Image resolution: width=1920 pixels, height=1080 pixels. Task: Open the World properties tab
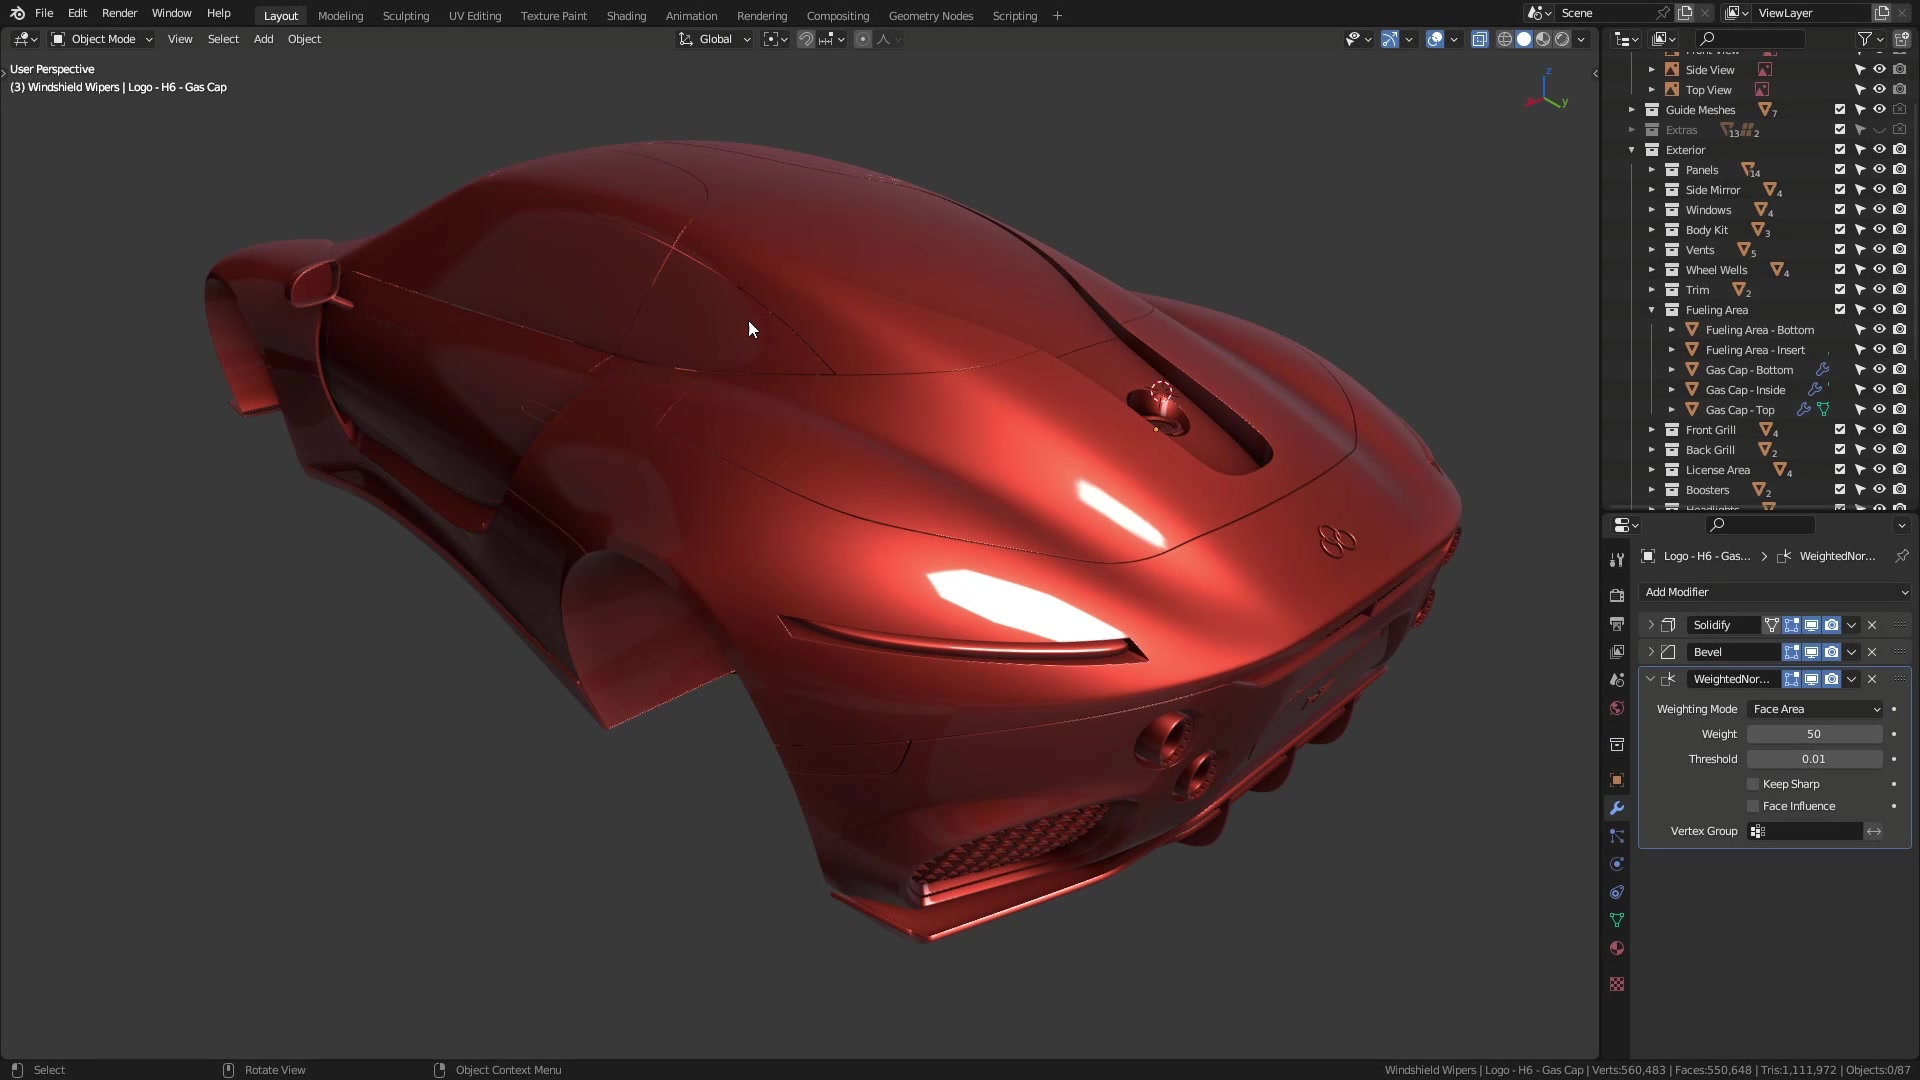[x=1617, y=708]
